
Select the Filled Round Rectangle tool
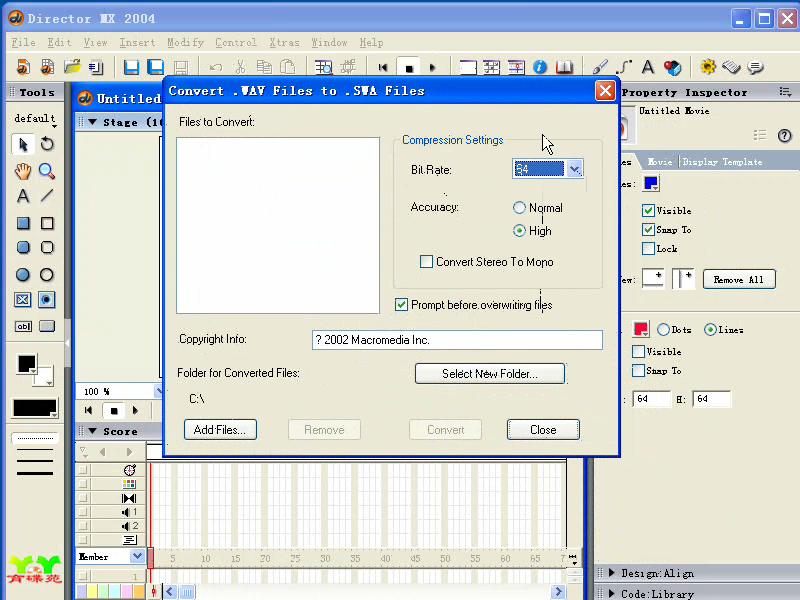pos(23,247)
